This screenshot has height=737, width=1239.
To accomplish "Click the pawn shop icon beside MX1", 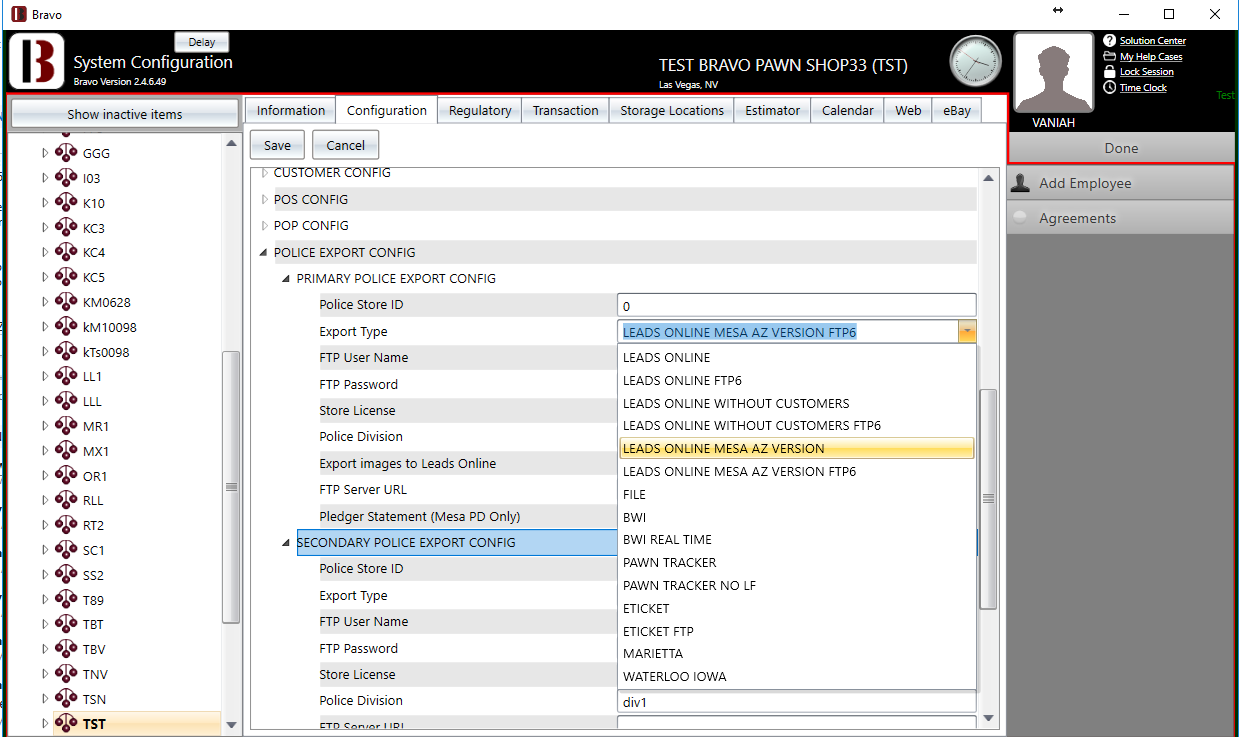I will [66, 451].
